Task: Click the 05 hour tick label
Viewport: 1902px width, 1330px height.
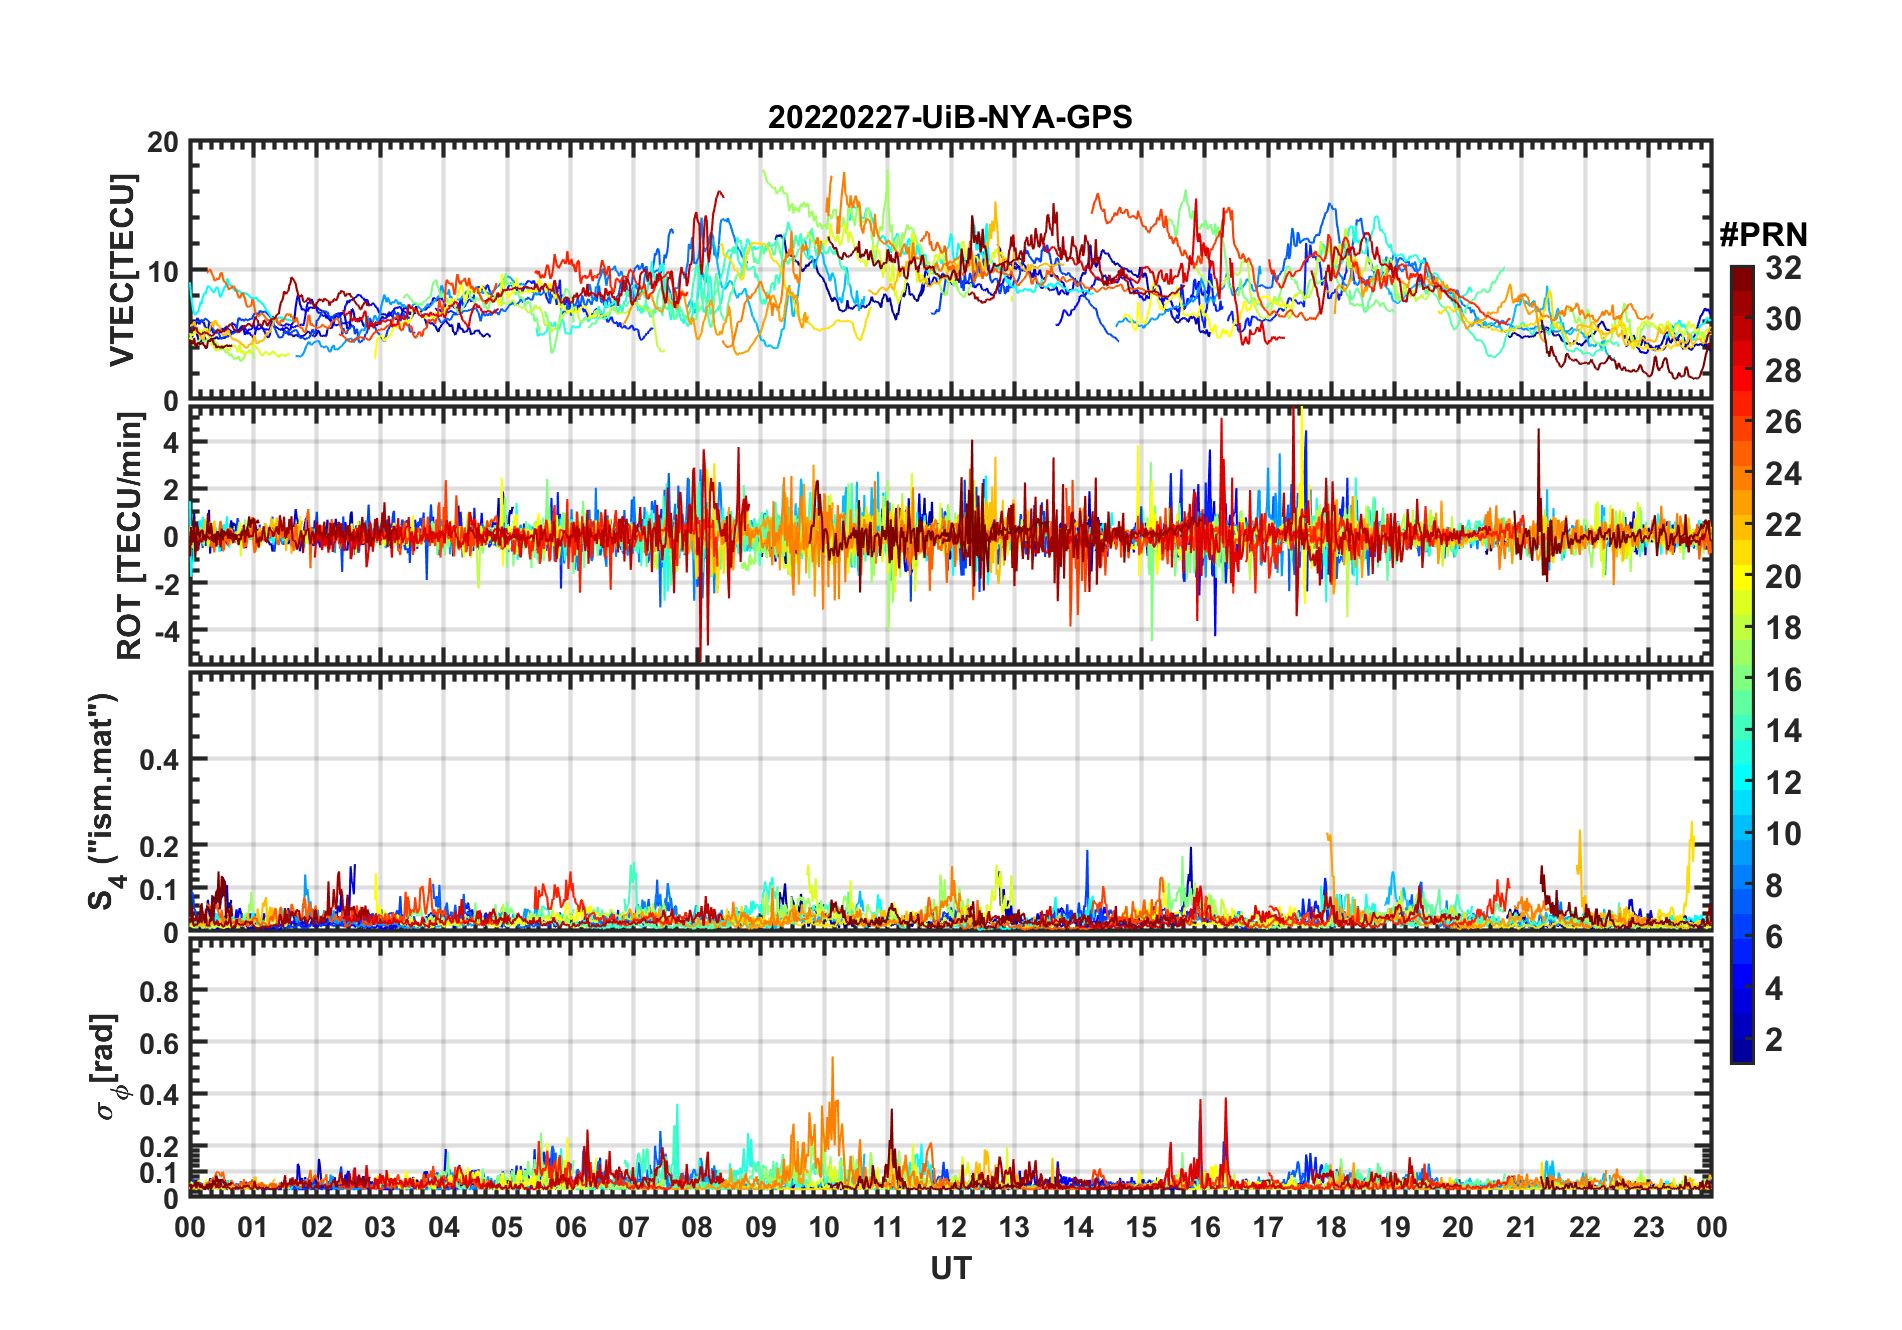Action: click(x=507, y=1227)
